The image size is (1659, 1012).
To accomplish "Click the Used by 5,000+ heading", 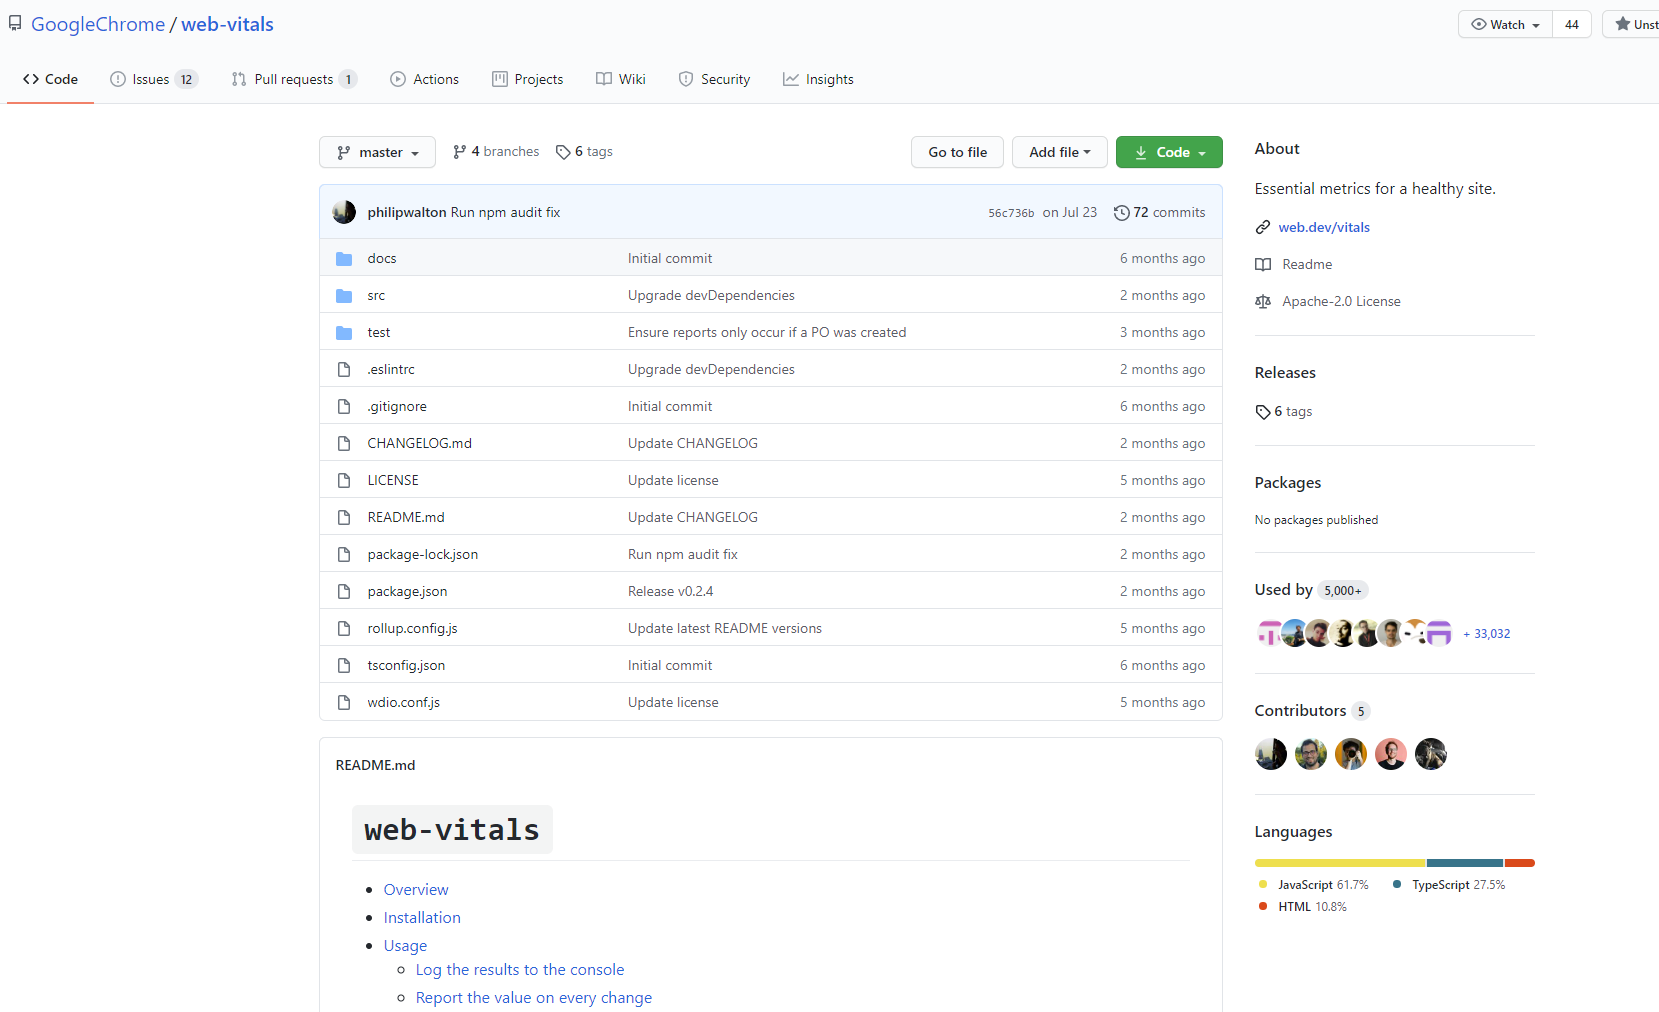I will click(x=1311, y=590).
